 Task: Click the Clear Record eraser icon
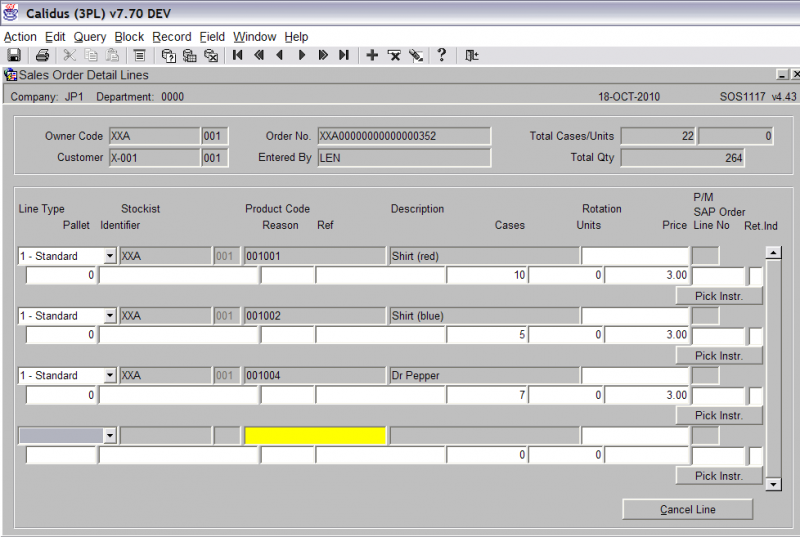click(416, 55)
